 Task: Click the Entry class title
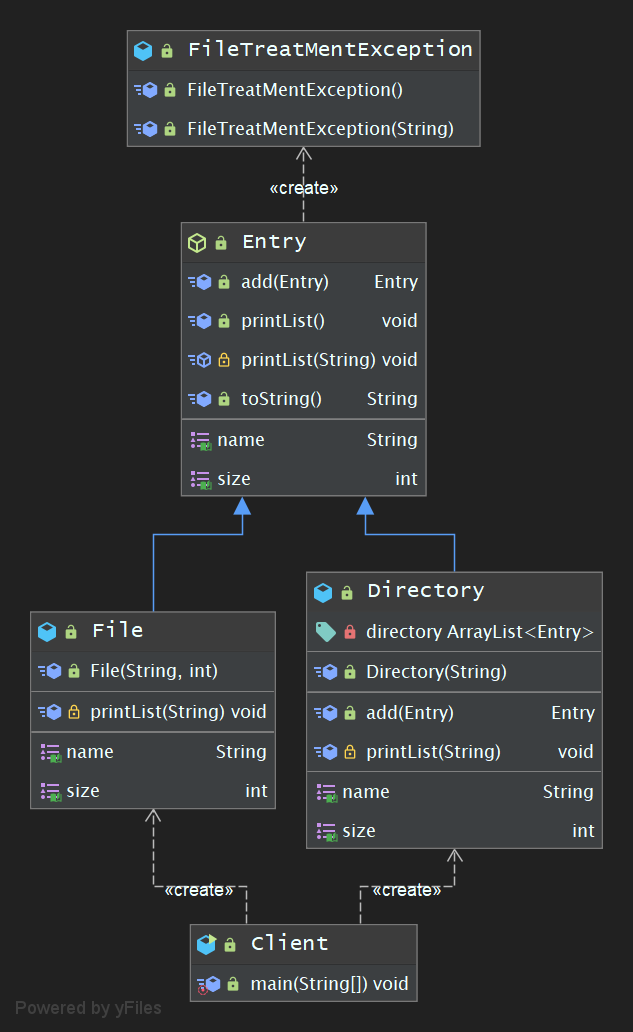click(274, 242)
